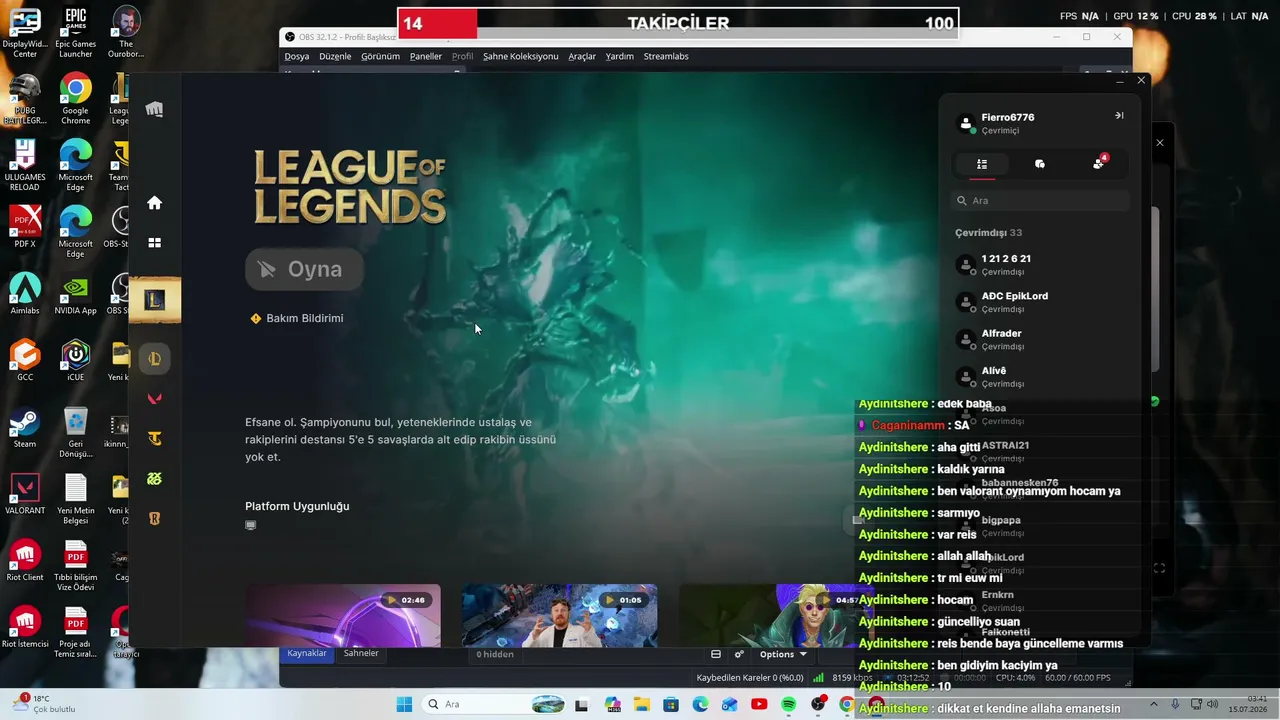Viewport: 1280px width, 720px height.
Task: Open File Explorer from the taskbar
Action: coord(641,704)
